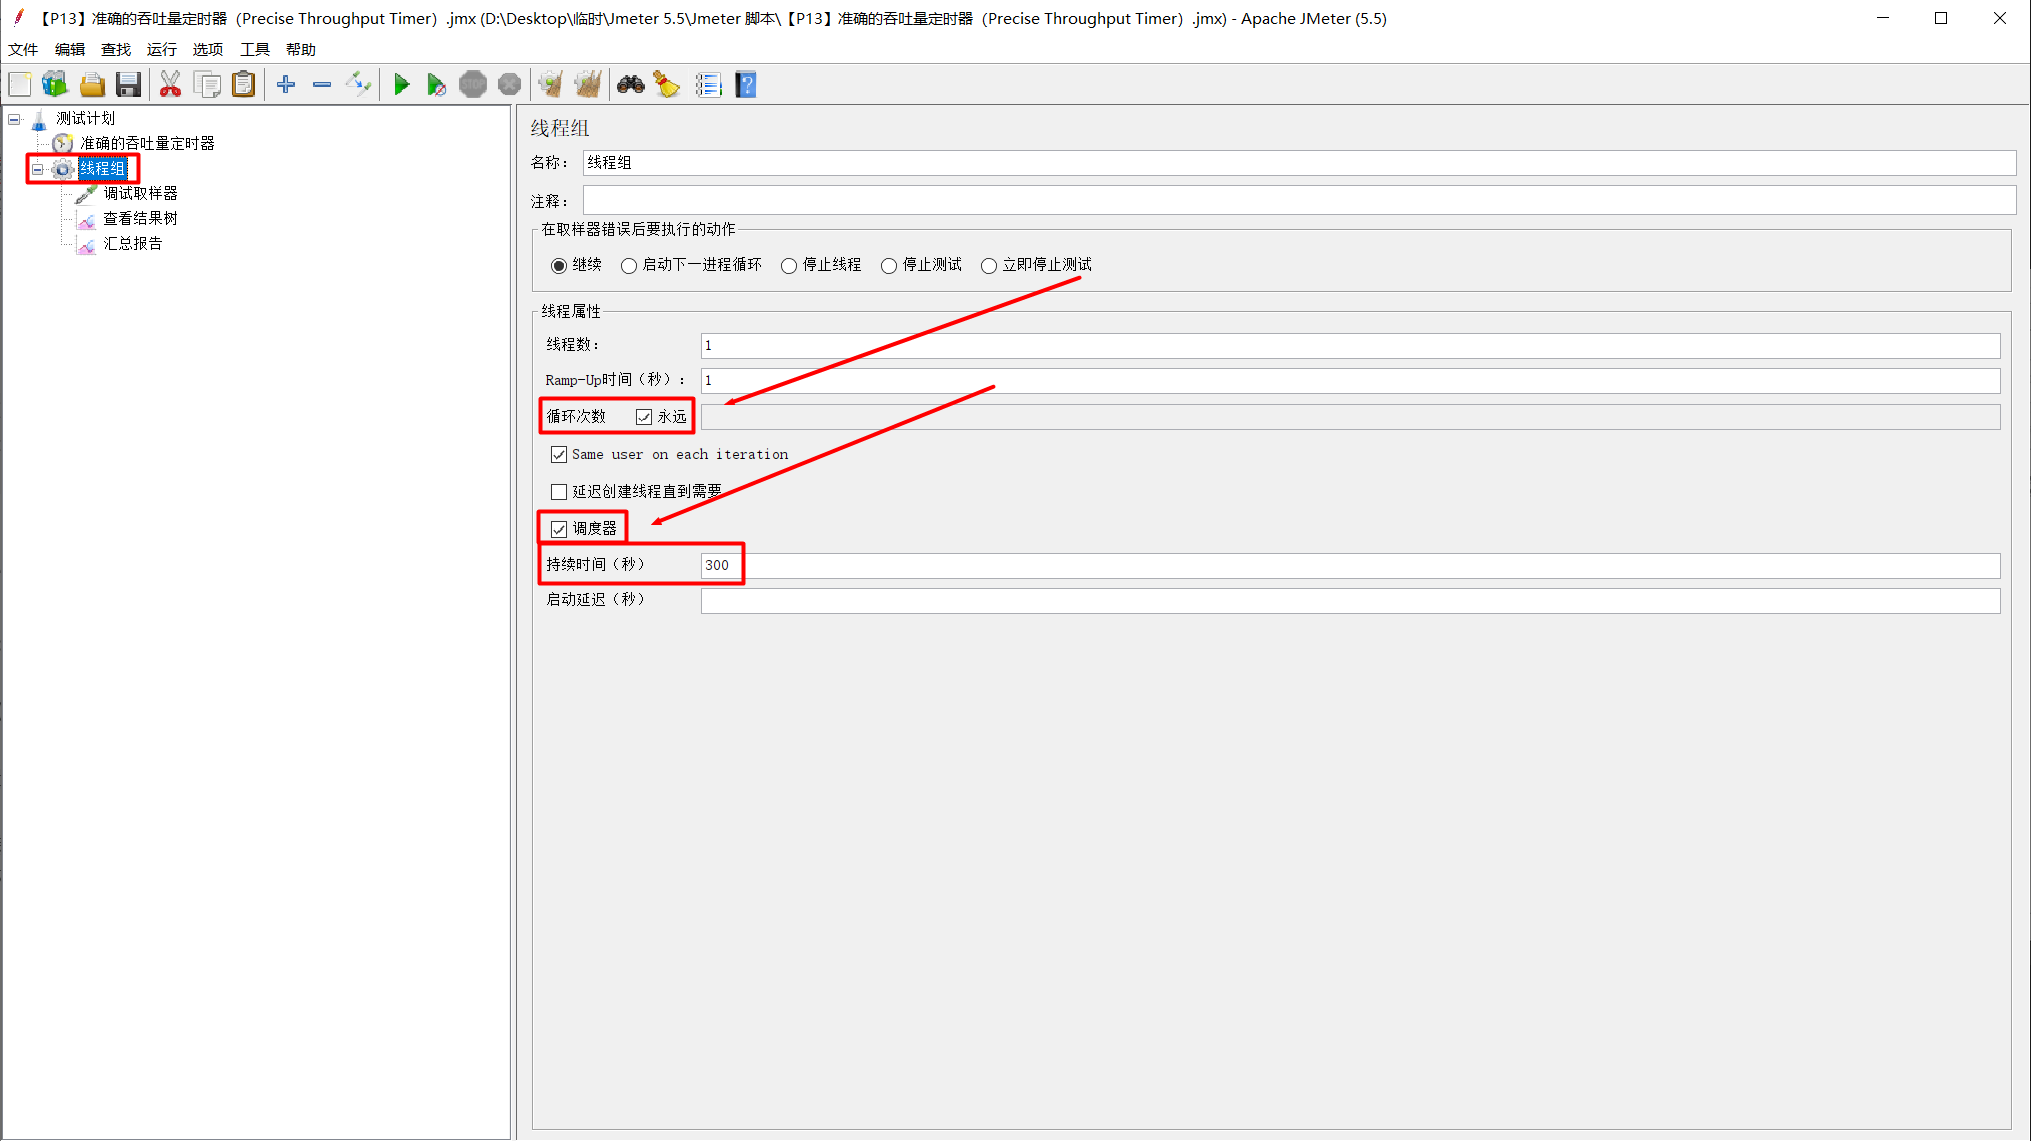Reset search with the yellow brush icon
This screenshot has width=2031, height=1141.
coord(667,85)
